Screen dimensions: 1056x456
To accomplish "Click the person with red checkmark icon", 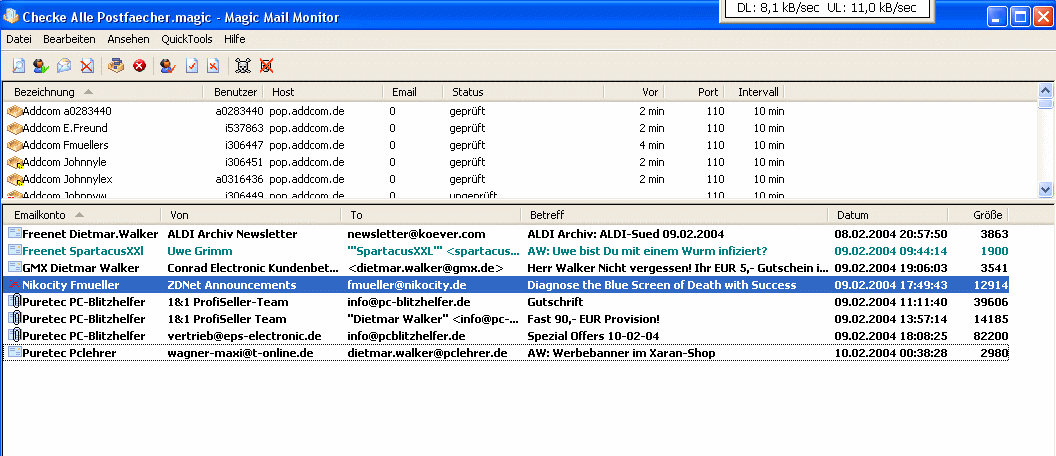I will [168, 66].
